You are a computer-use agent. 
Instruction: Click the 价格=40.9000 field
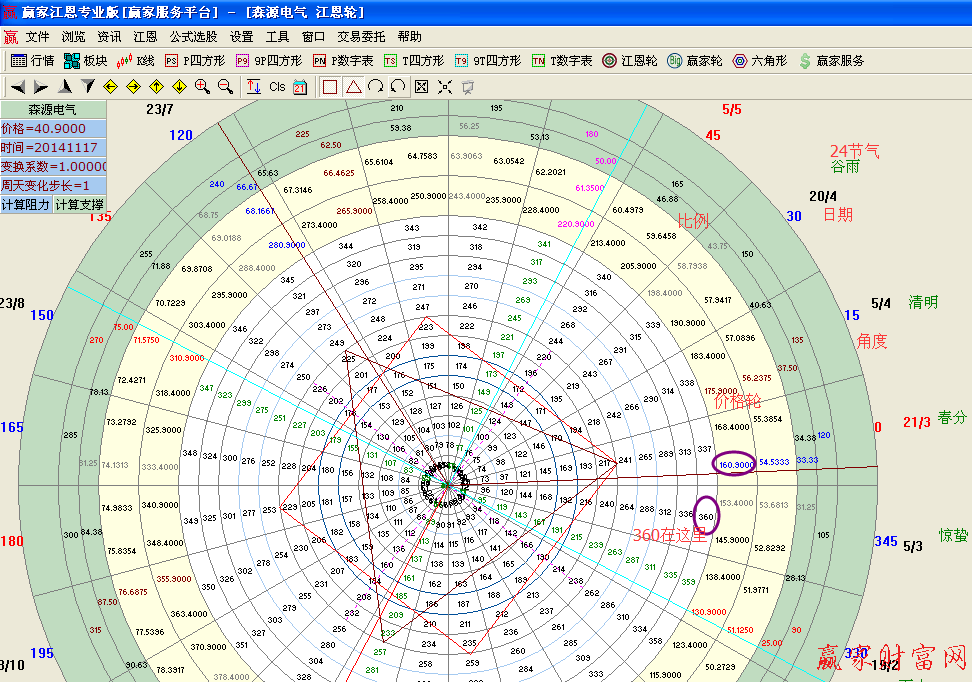tap(52, 129)
